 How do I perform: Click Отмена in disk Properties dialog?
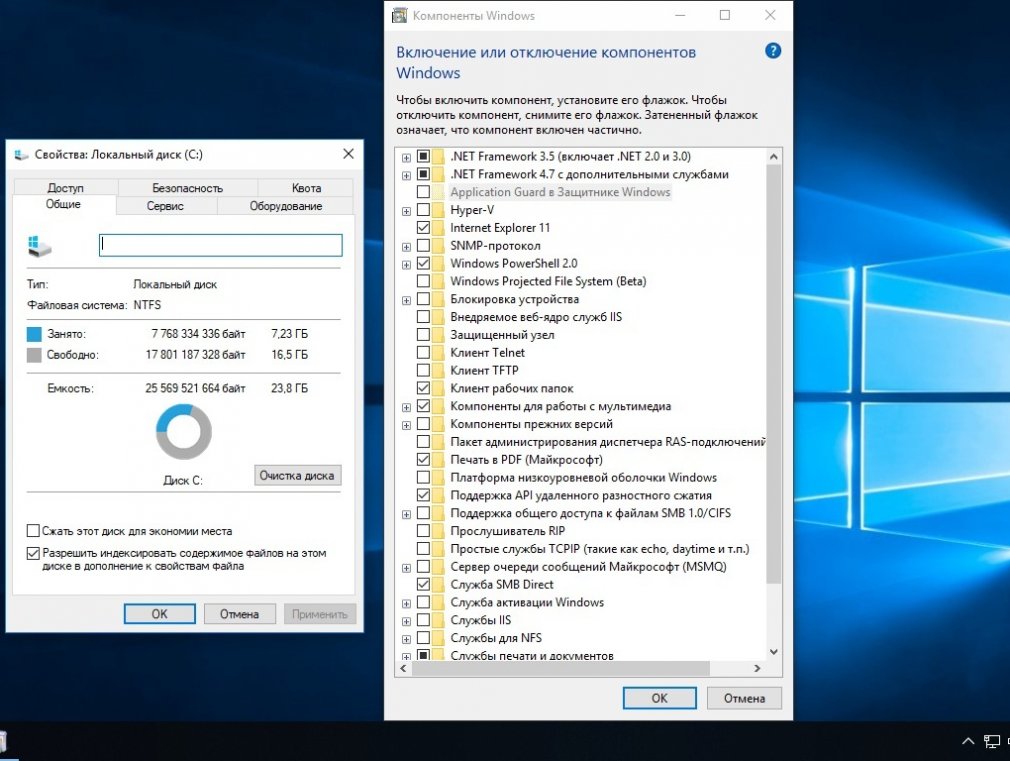(x=239, y=614)
